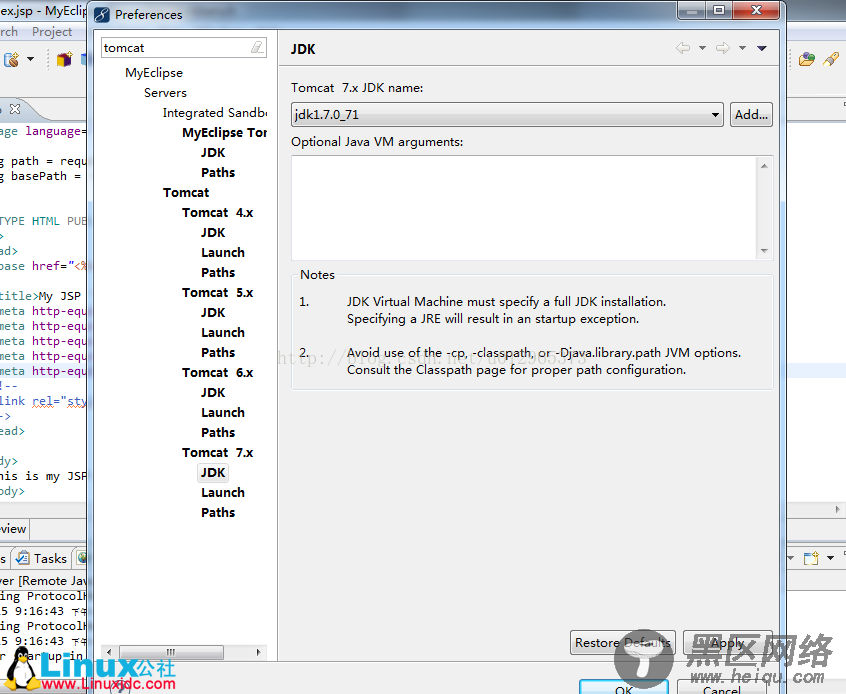This screenshot has height=694, width=846.
Task: Open the back history dropdown arrow
Action: [x=702, y=48]
